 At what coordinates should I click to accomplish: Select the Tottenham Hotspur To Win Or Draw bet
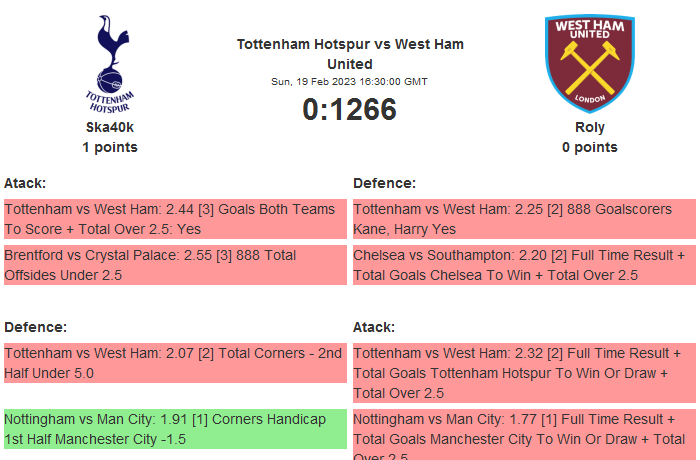pos(524,373)
